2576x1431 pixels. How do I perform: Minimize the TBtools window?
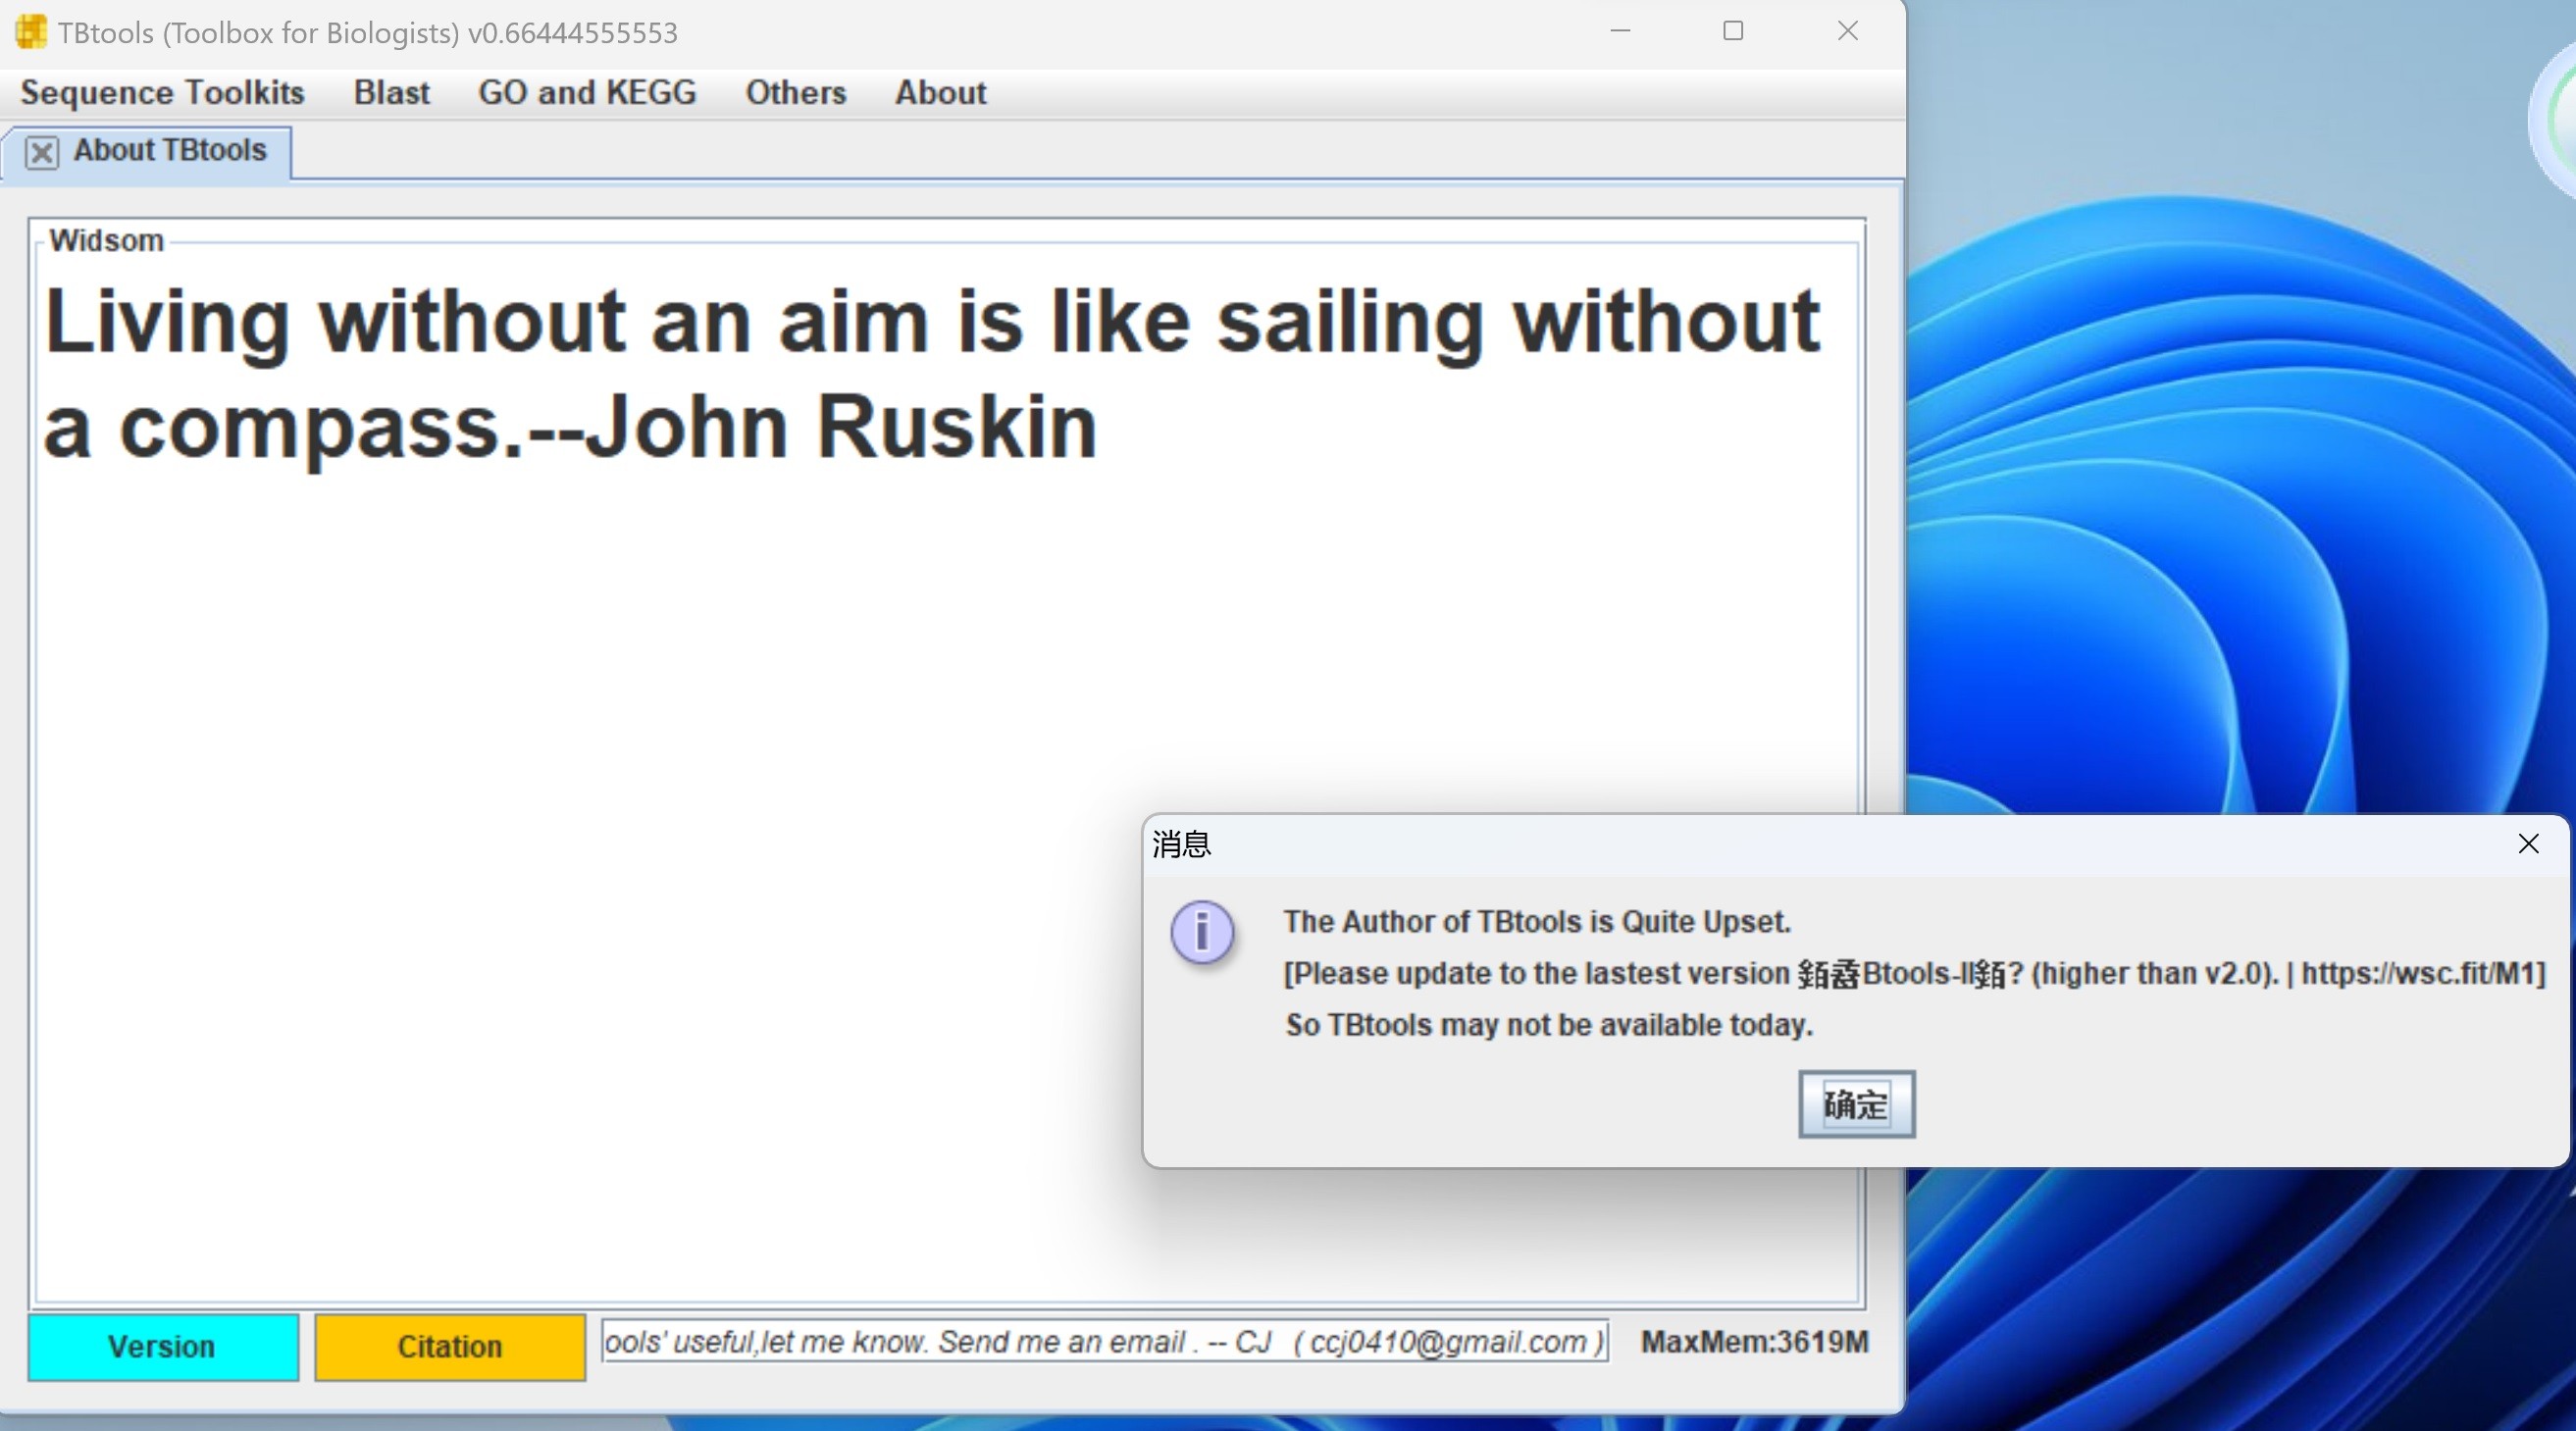tap(1620, 31)
